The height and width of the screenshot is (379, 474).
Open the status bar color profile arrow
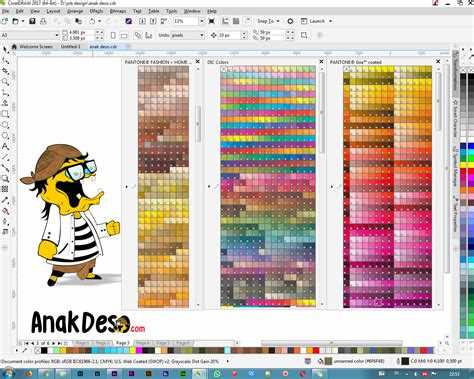tap(228, 361)
